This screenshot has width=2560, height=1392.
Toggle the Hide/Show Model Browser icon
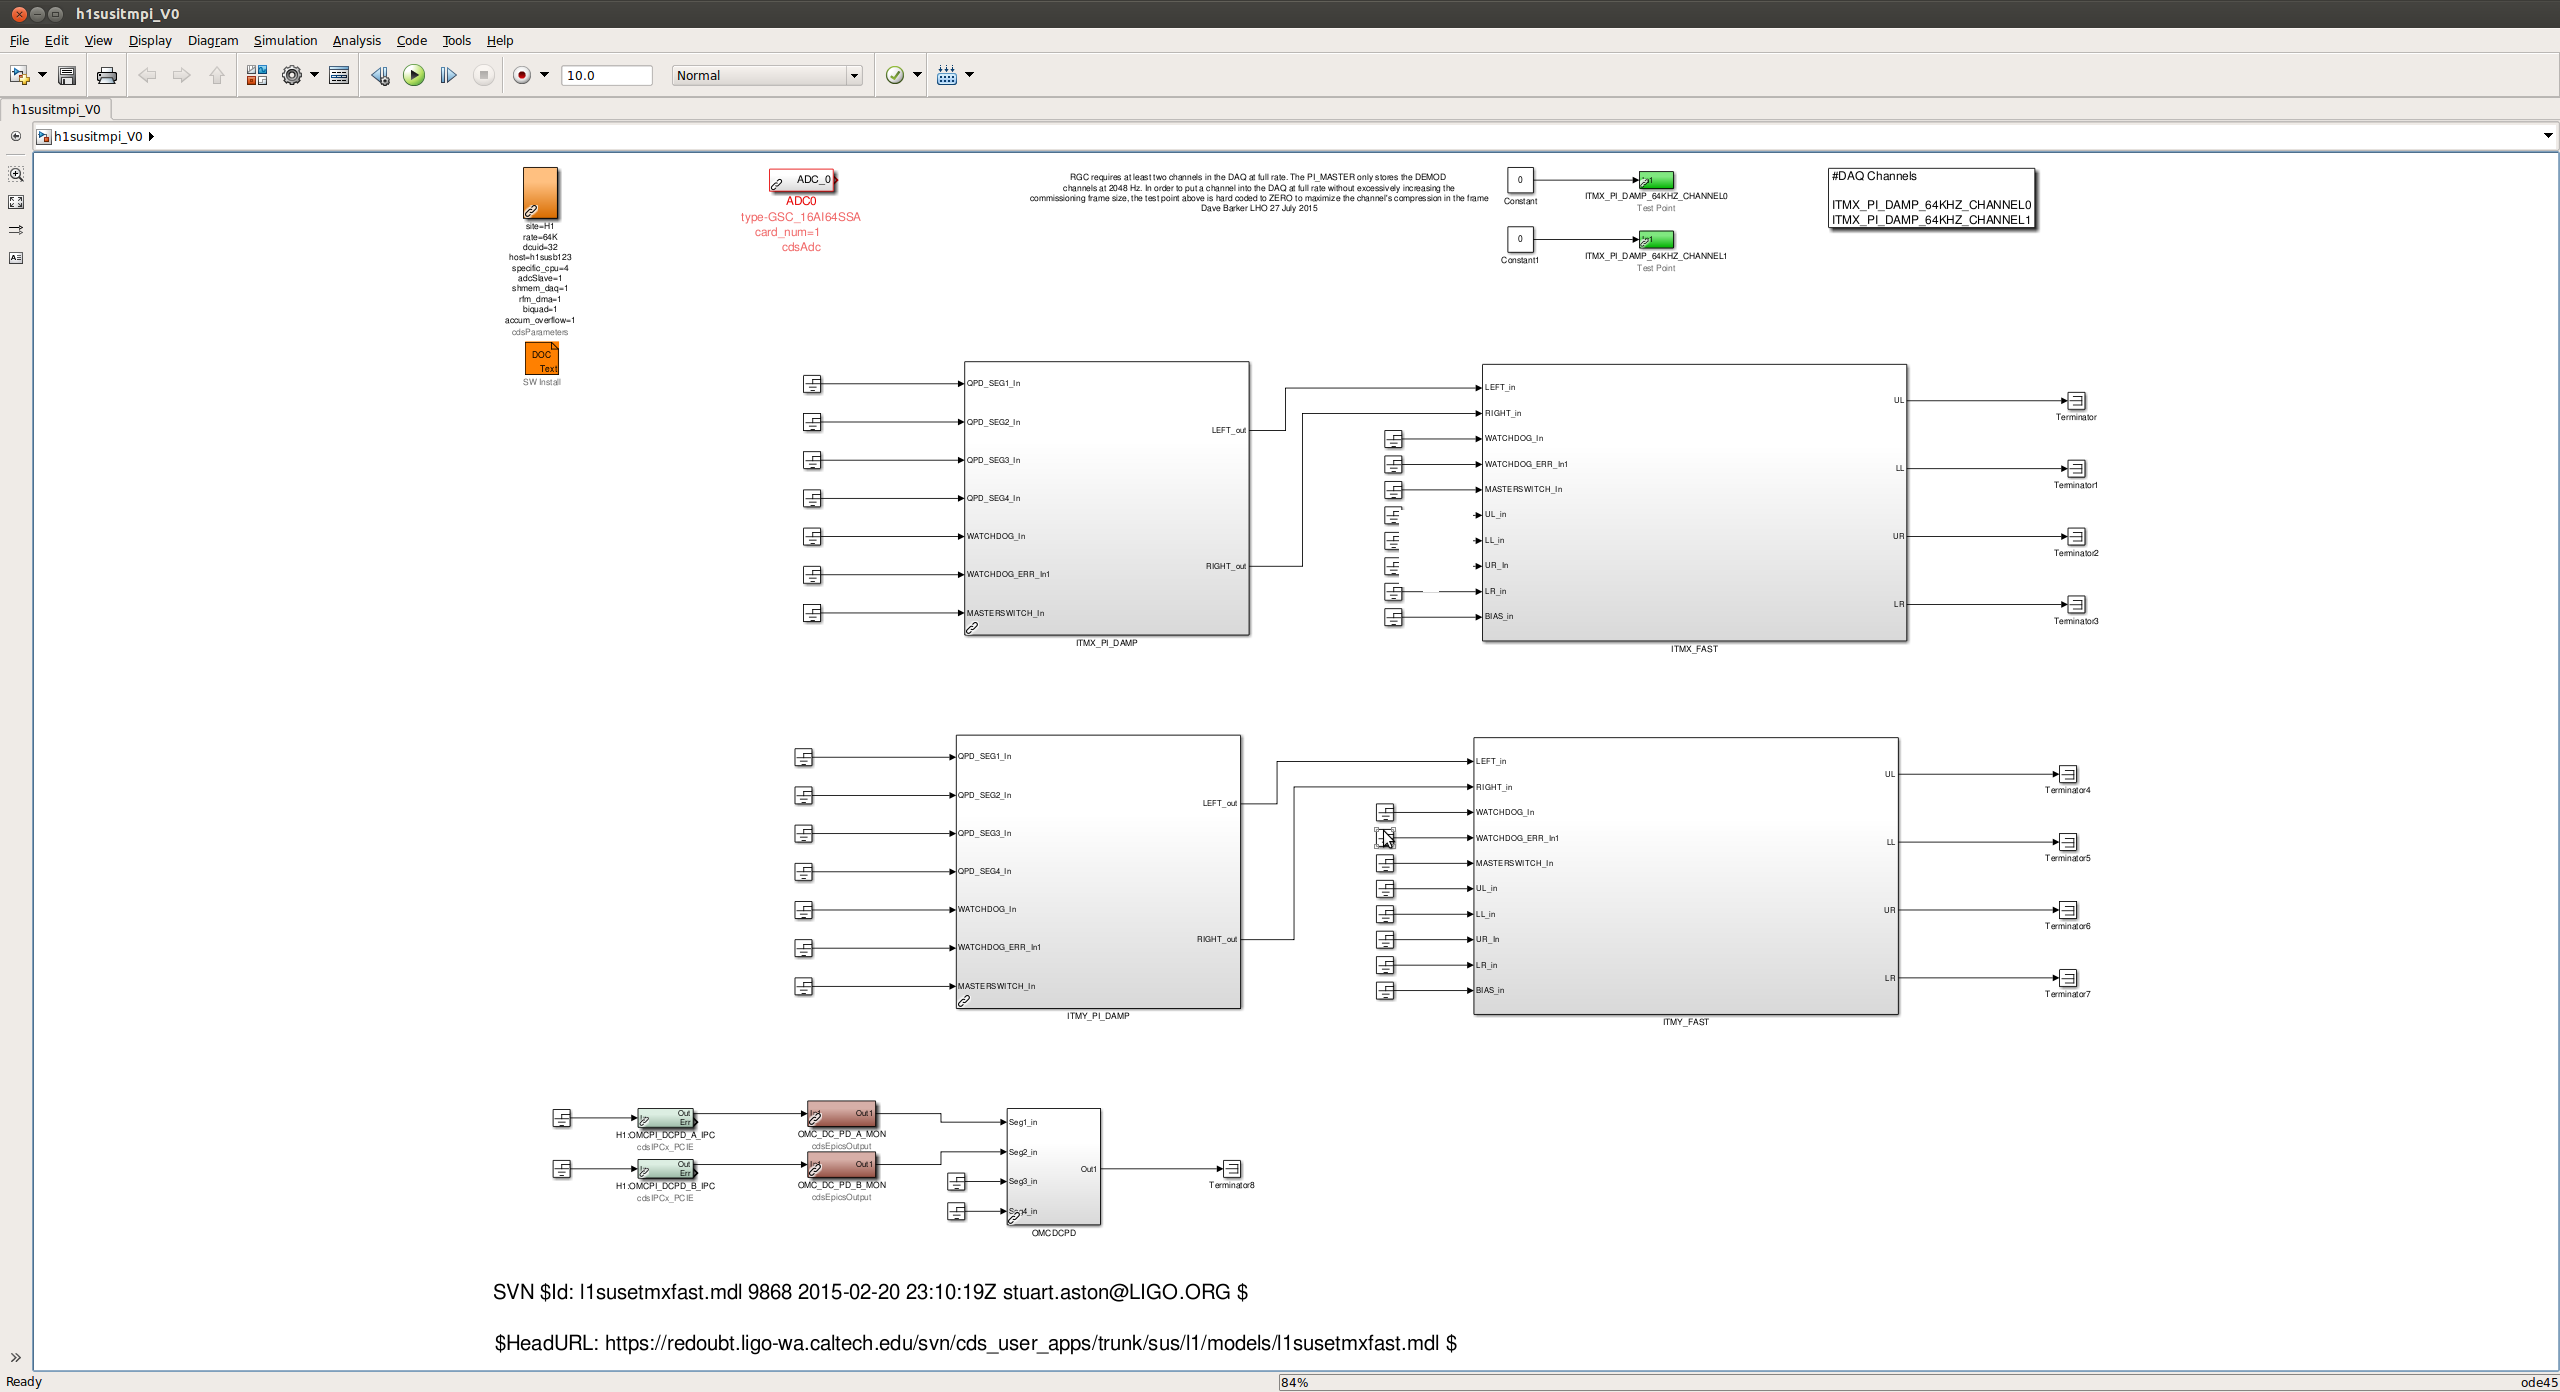click(16, 136)
